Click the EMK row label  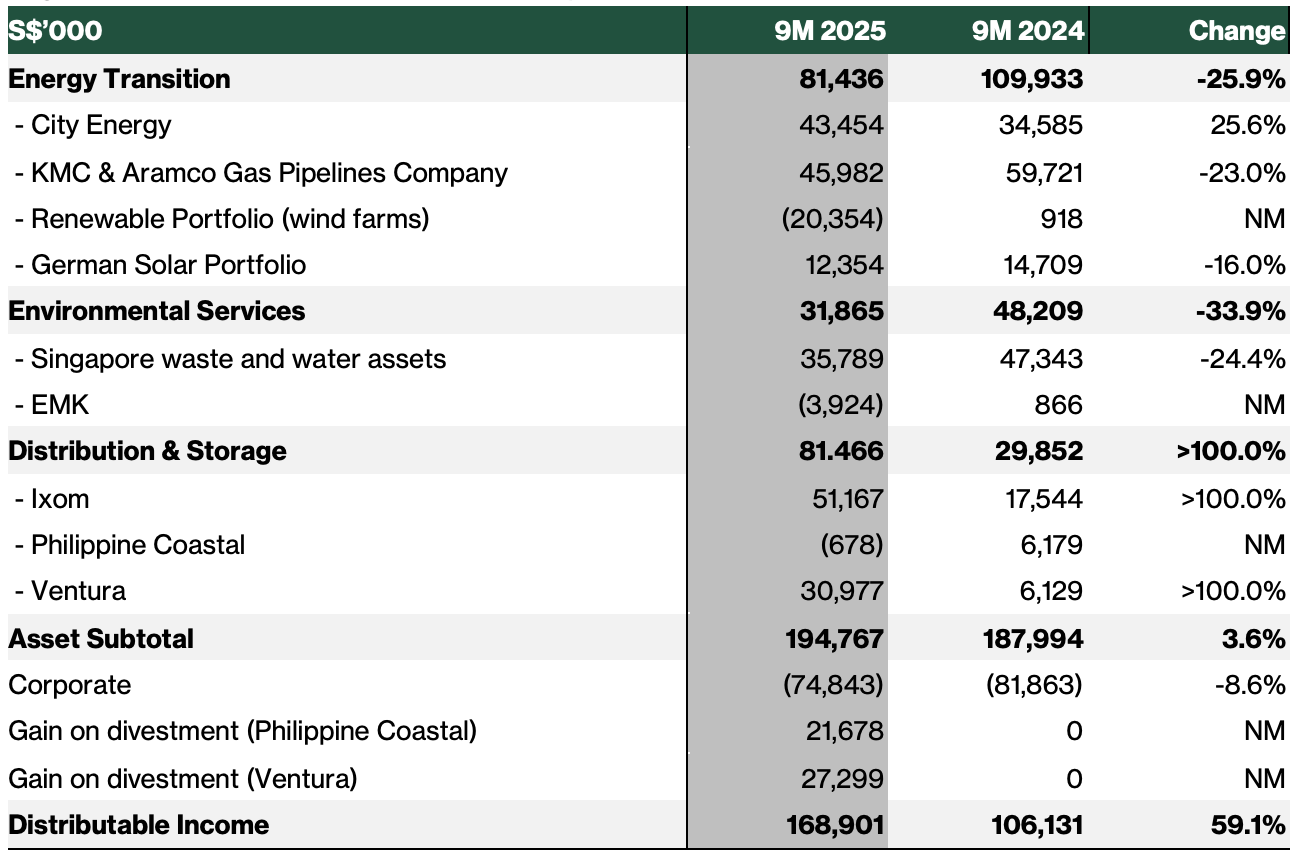point(52,405)
